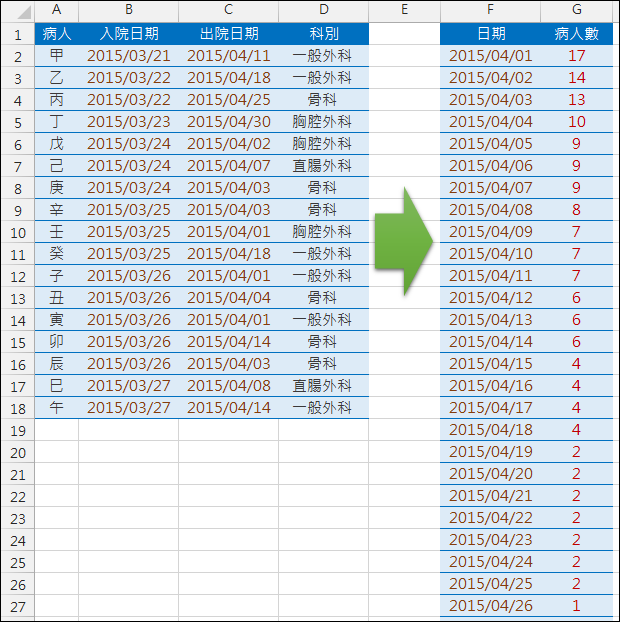Screen dimensions: 620x622
Task: Select row 19 header
Action: (x=17, y=430)
